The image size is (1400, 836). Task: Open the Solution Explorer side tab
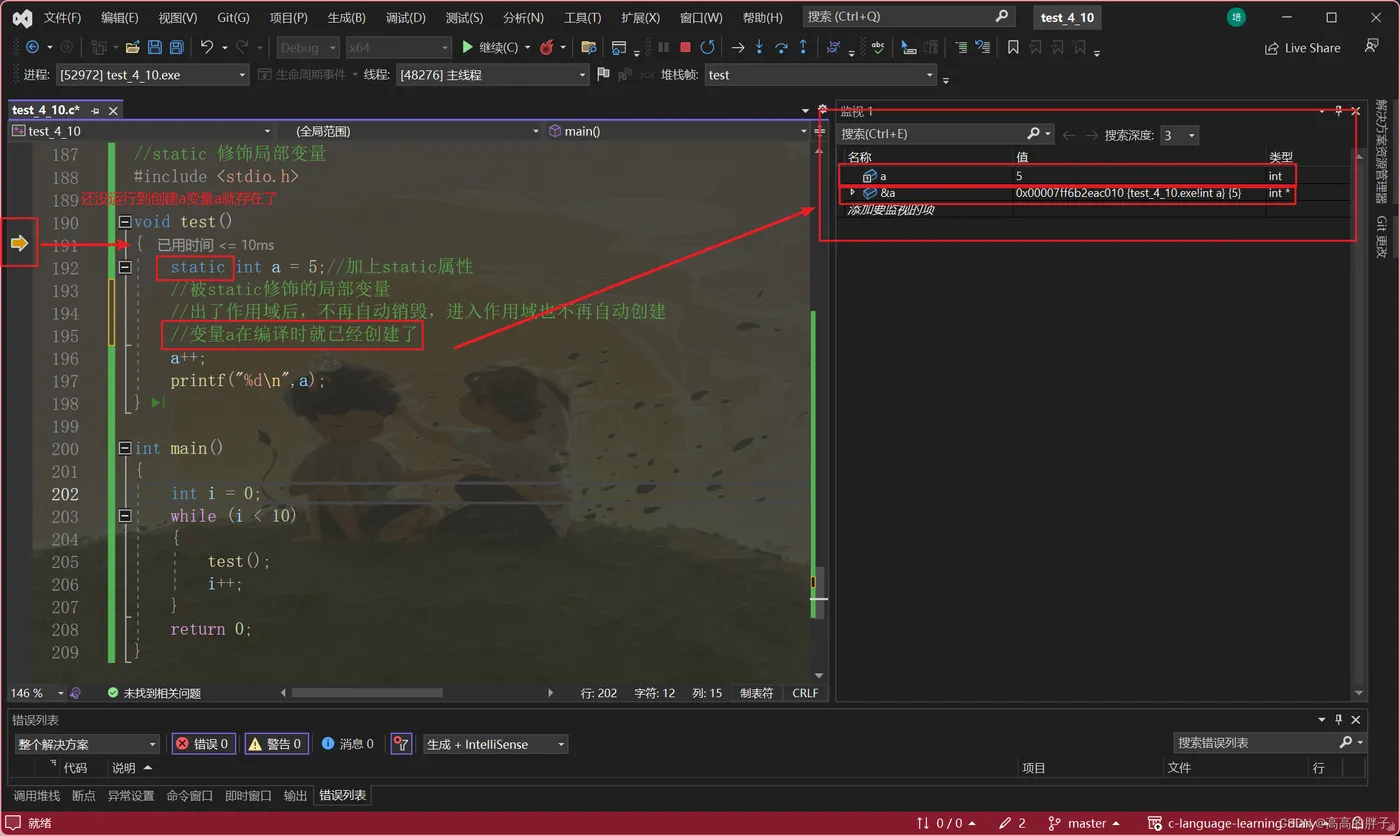point(1381,152)
